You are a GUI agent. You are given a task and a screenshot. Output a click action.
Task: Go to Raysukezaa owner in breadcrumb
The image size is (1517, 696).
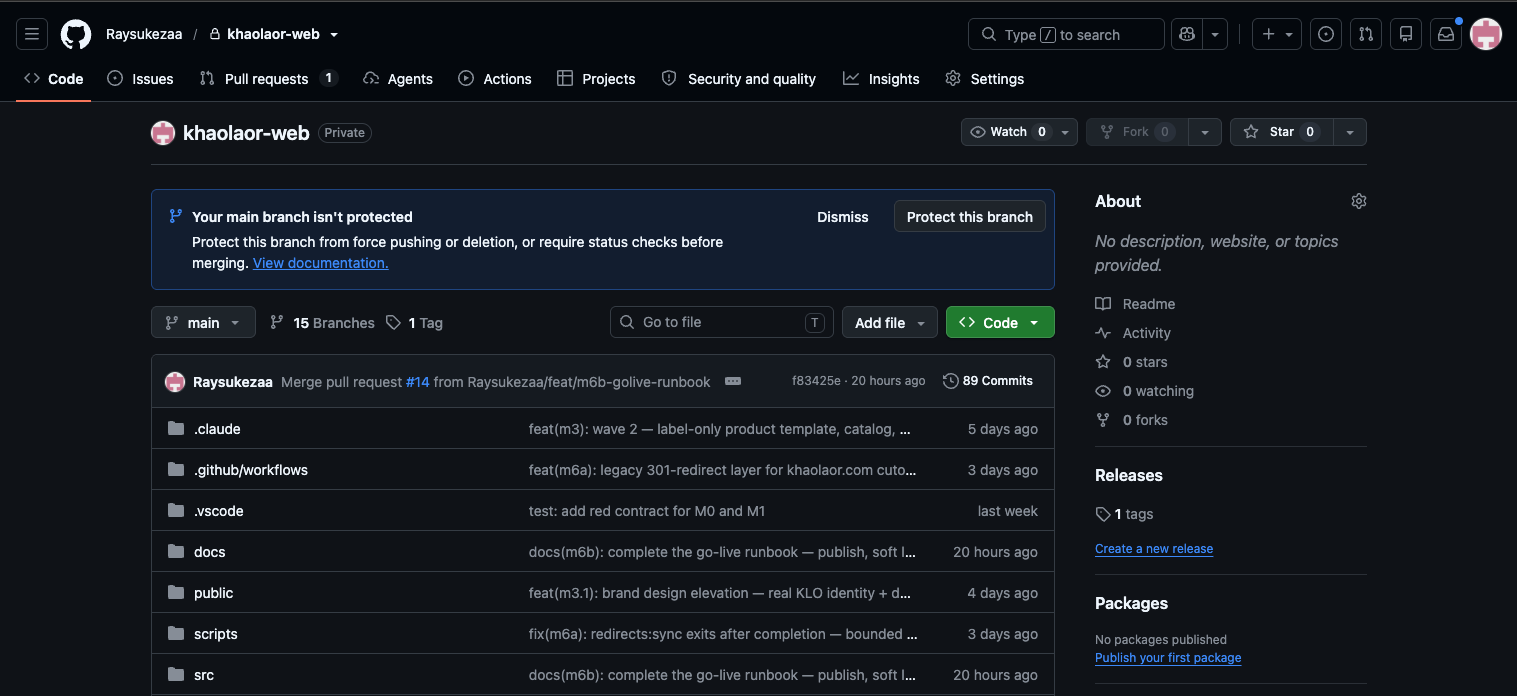144,34
